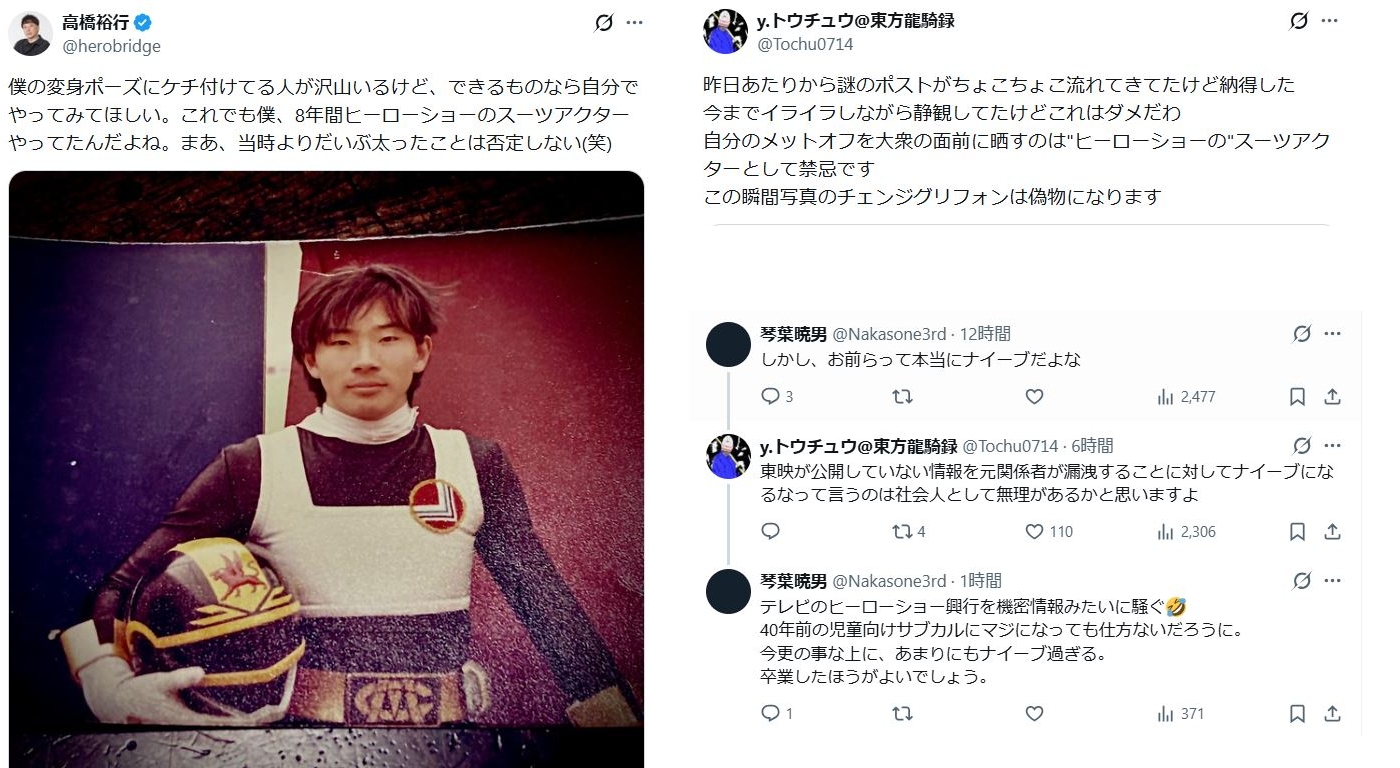The width and height of the screenshot is (1400, 768).
Task: View analytics showing 2,306 views
Action: (1186, 532)
